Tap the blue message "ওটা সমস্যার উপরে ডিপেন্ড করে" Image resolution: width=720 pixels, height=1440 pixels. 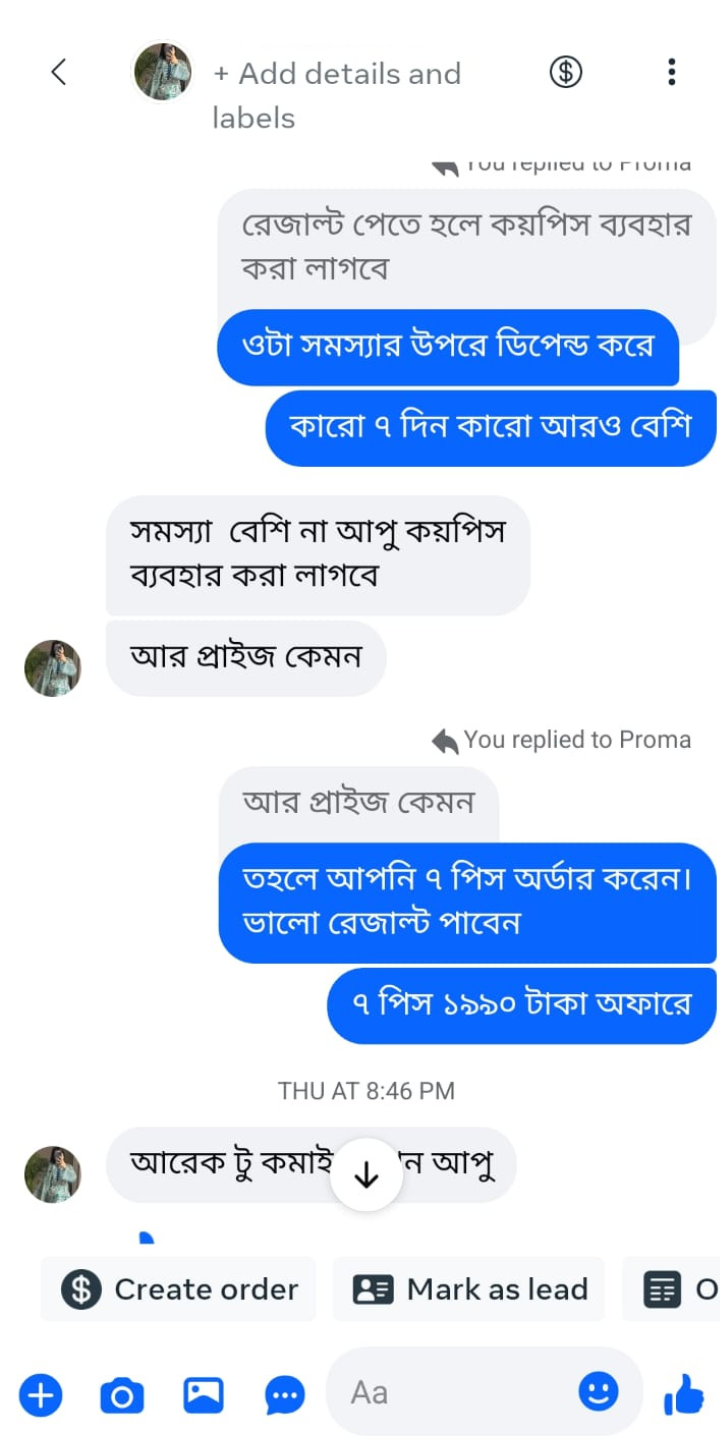447,347
